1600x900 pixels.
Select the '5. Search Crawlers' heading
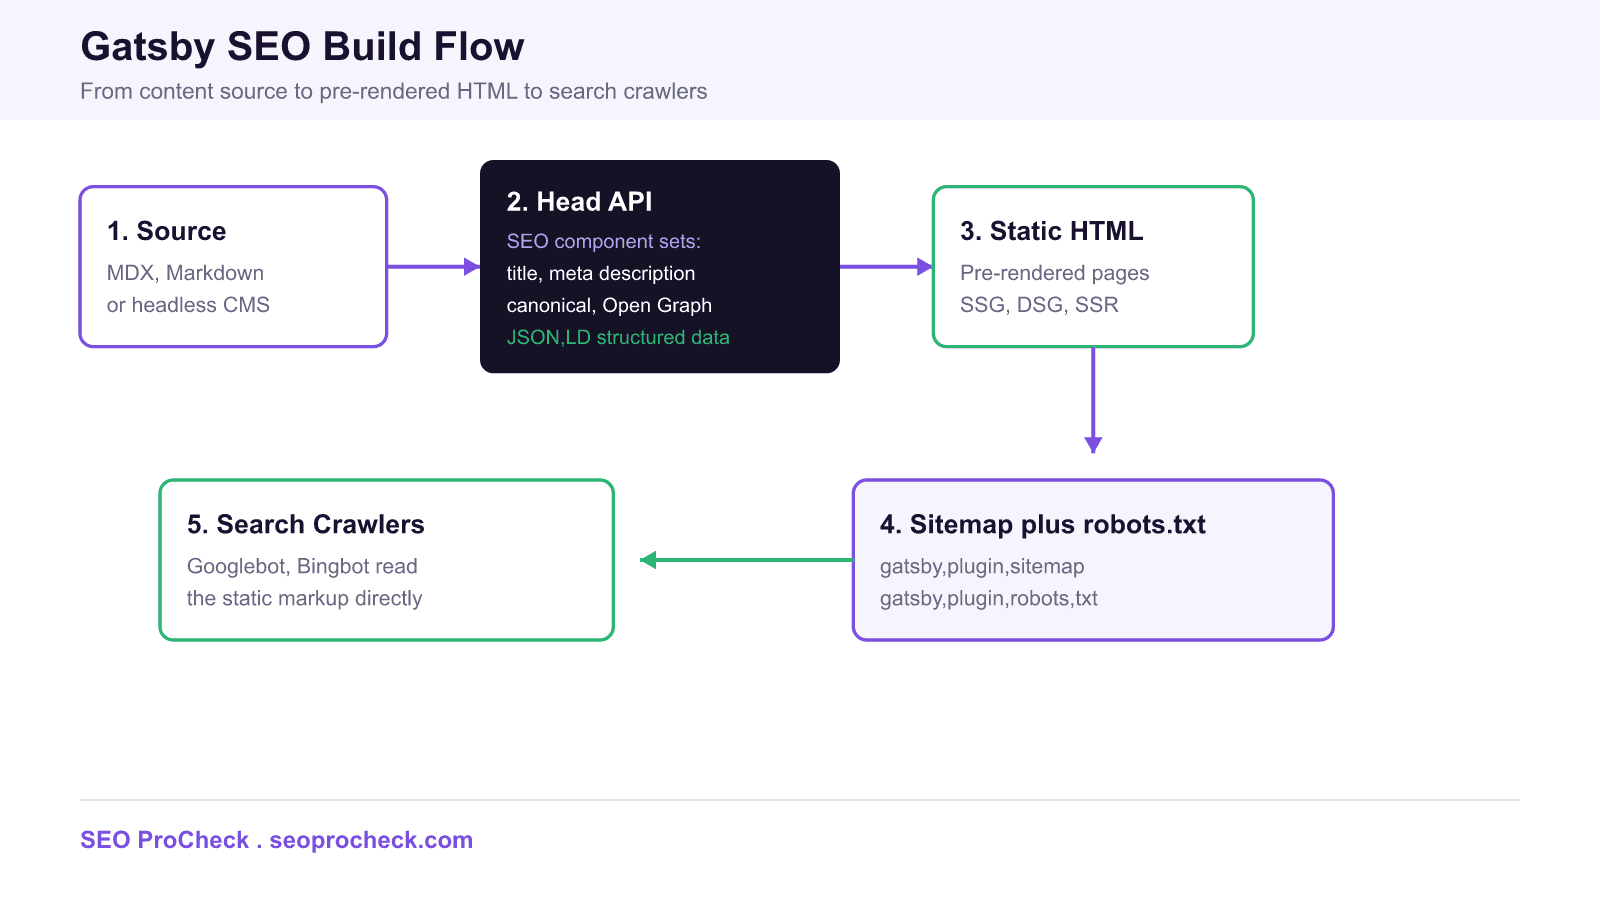[306, 525]
